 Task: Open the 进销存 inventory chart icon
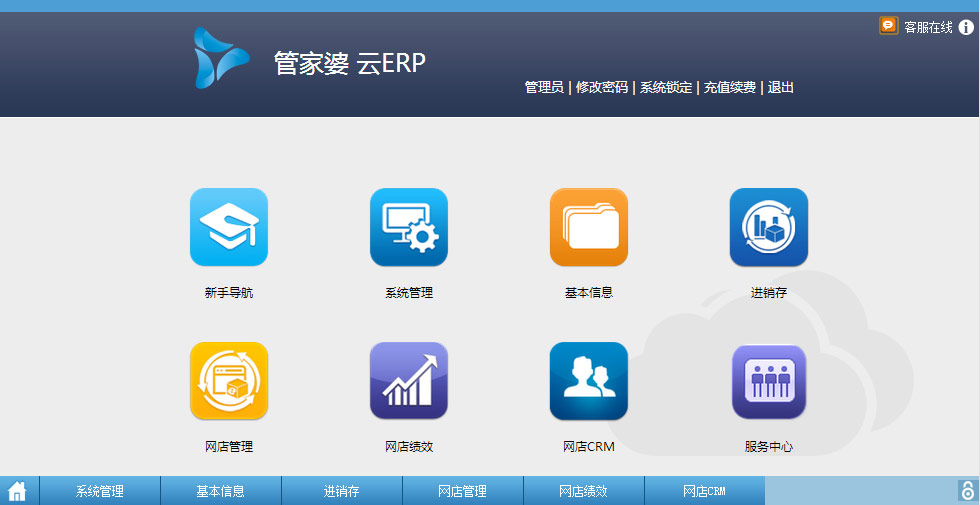coord(769,227)
